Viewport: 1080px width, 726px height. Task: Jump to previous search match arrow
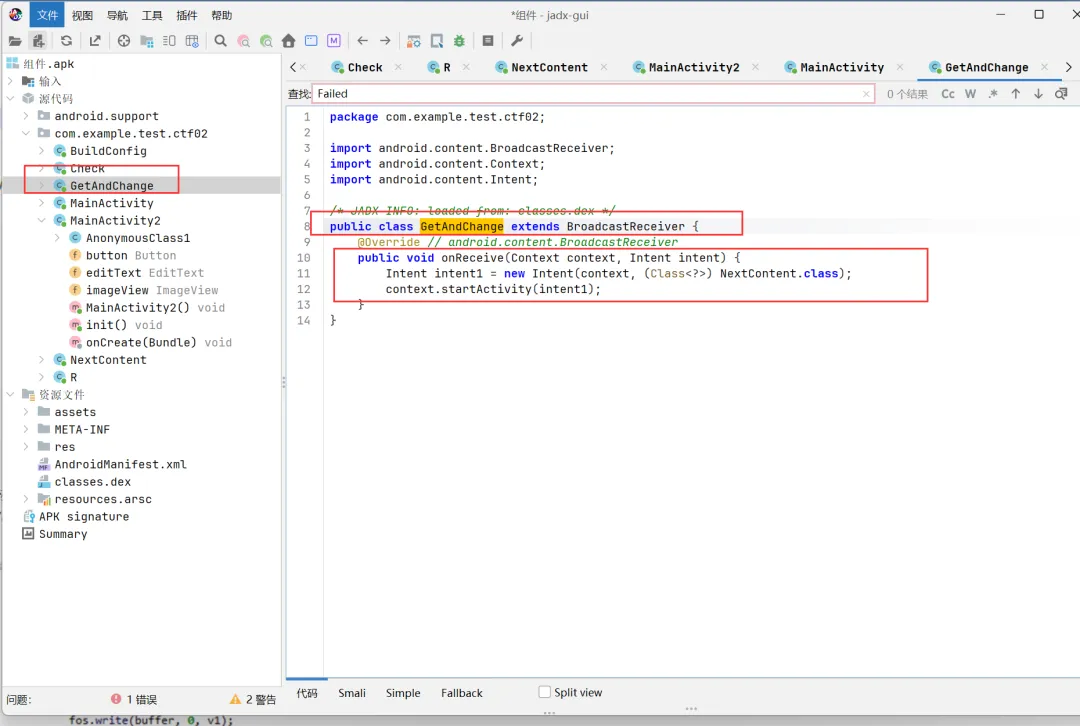[1016, 94]
